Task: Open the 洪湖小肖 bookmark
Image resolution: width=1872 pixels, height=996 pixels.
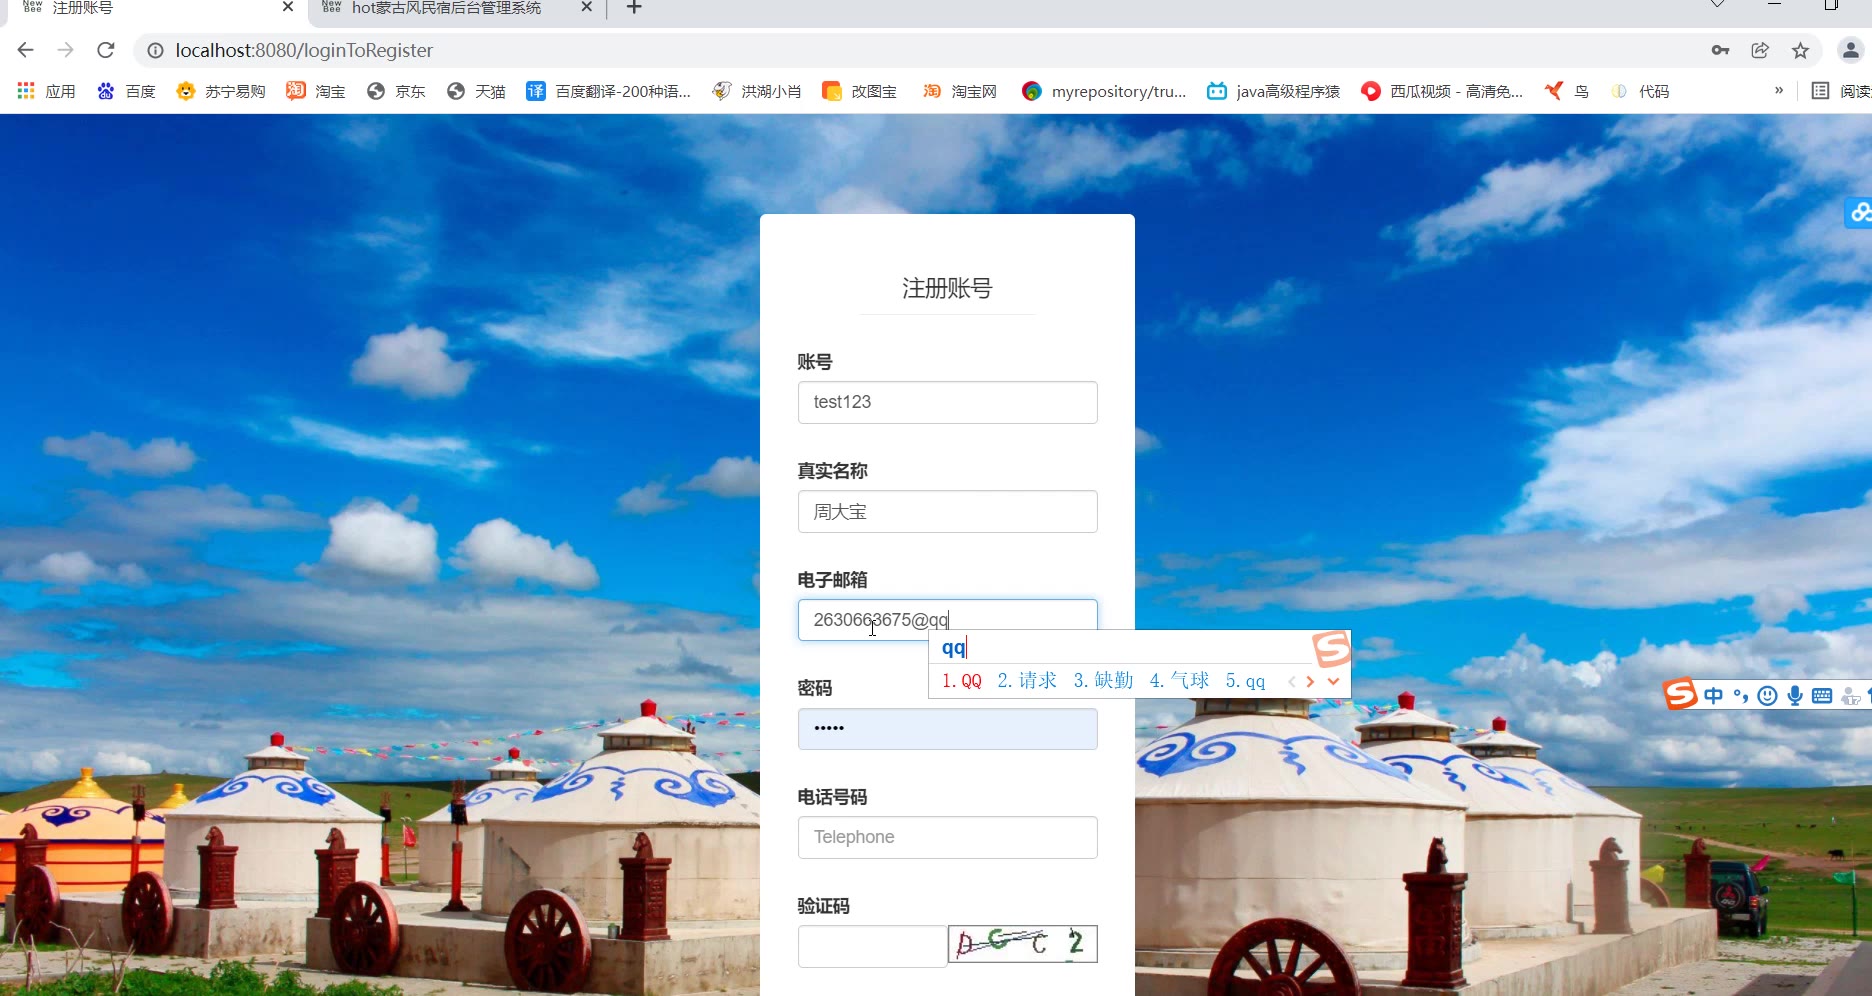Action: click(x=756, y=91)
